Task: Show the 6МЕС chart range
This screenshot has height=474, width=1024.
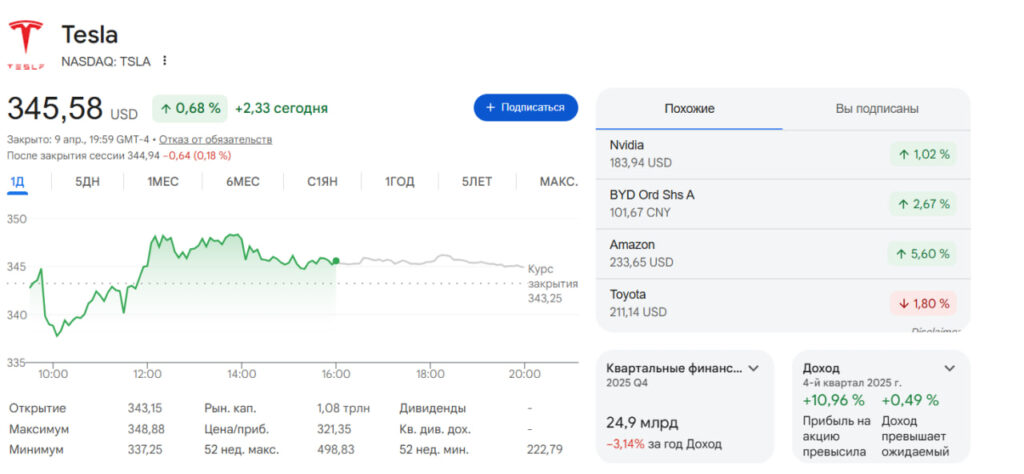Action: point(242,182)
